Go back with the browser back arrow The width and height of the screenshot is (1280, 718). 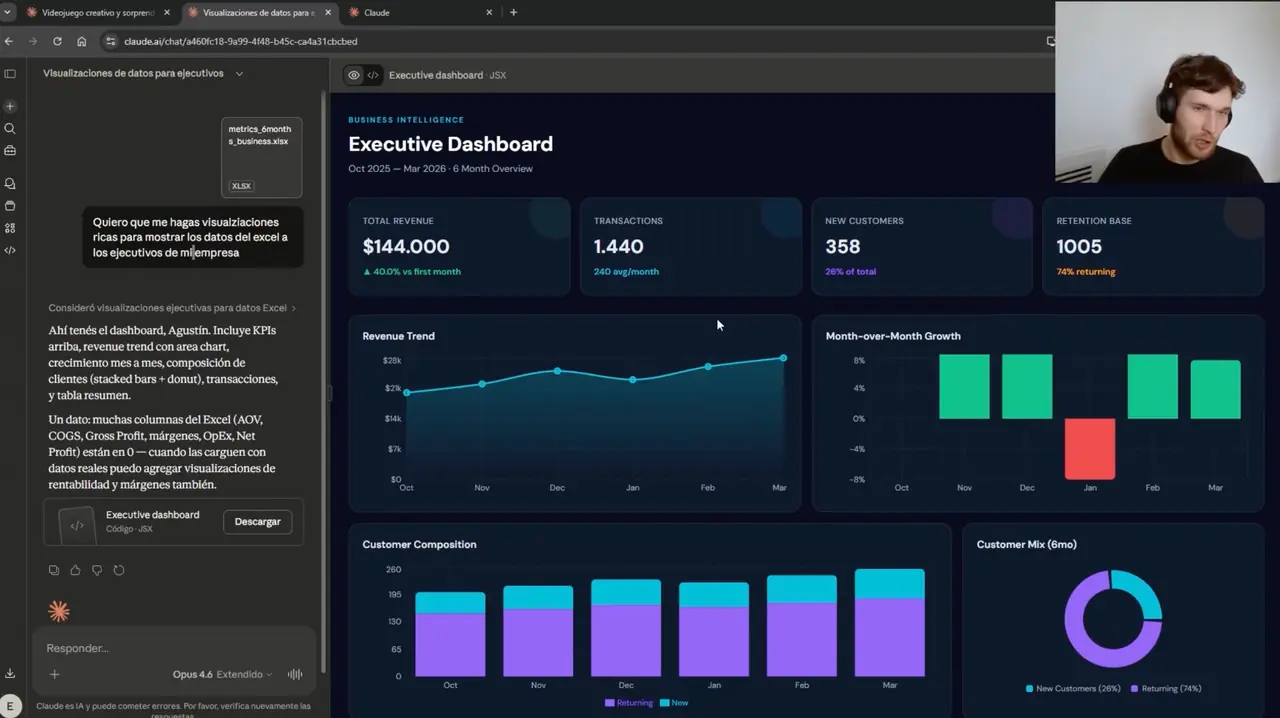pyautogui.click(x=9, y=41)
